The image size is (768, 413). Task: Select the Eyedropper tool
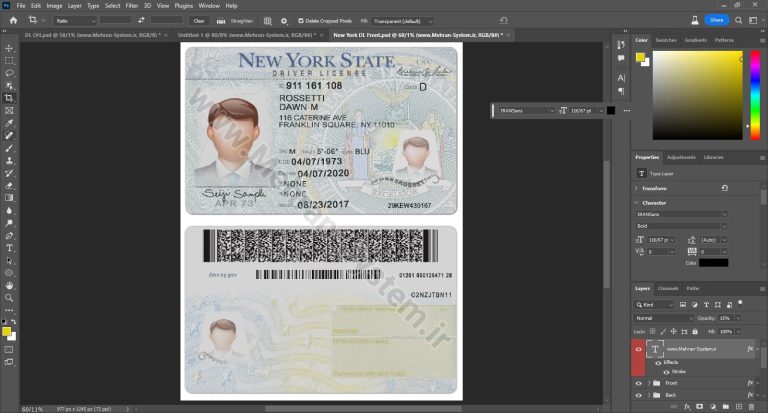coord(9,123)
